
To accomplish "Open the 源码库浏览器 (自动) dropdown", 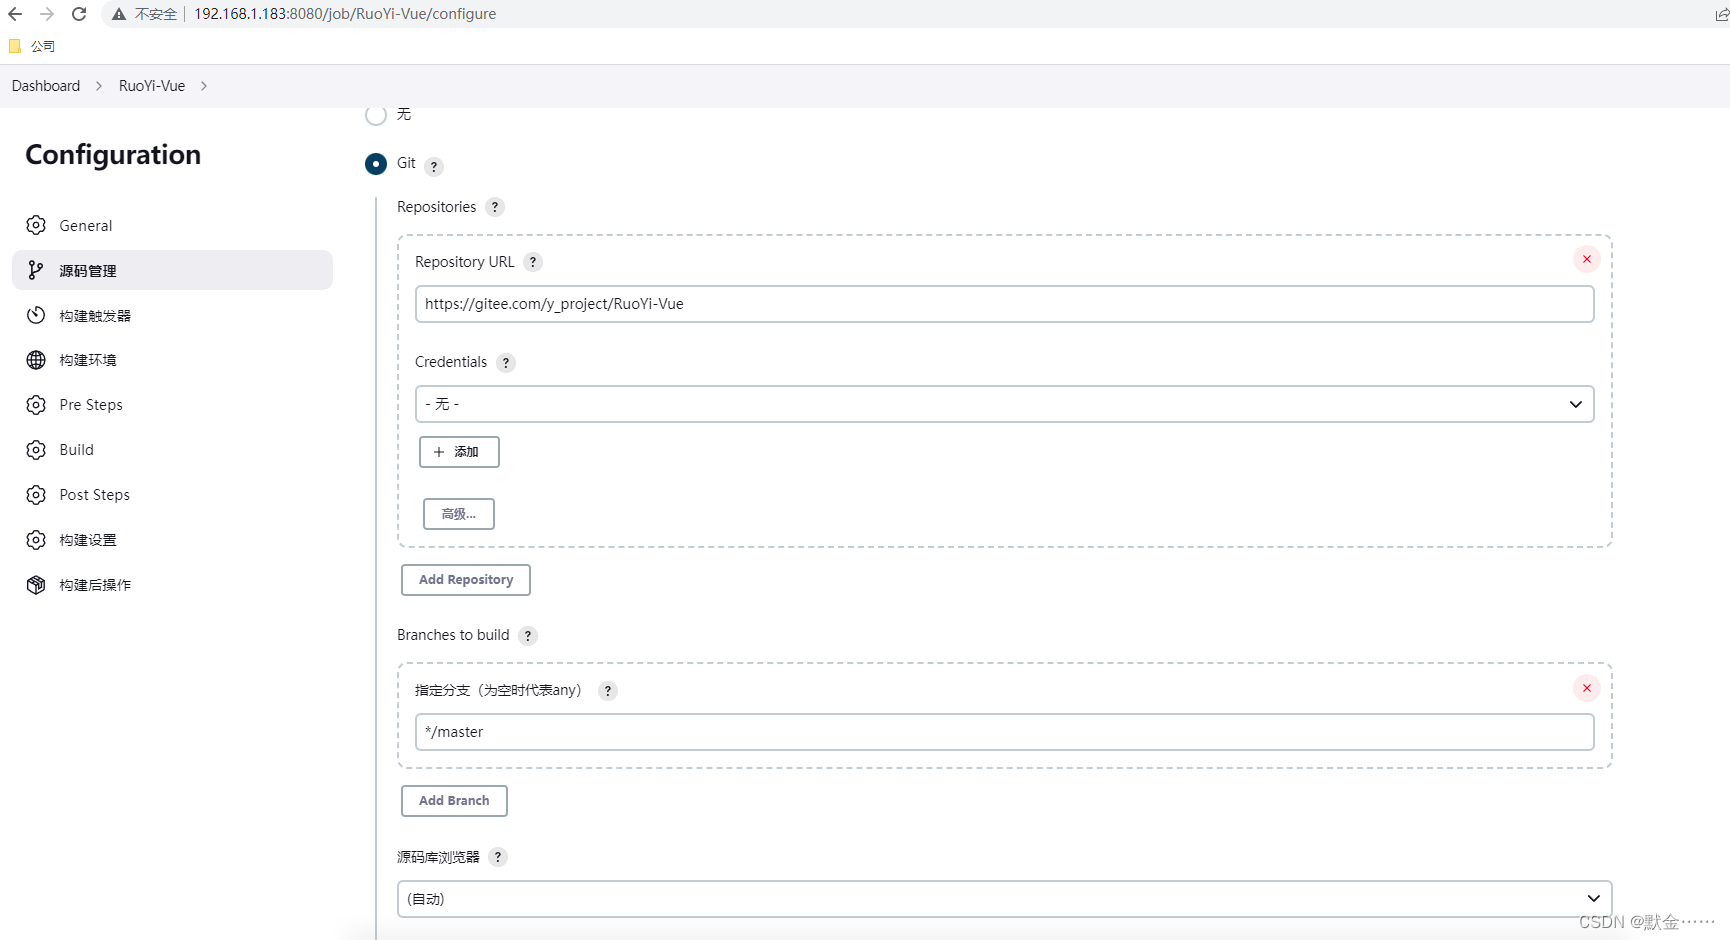I will pyautogui.click(x=1004, y=899).
